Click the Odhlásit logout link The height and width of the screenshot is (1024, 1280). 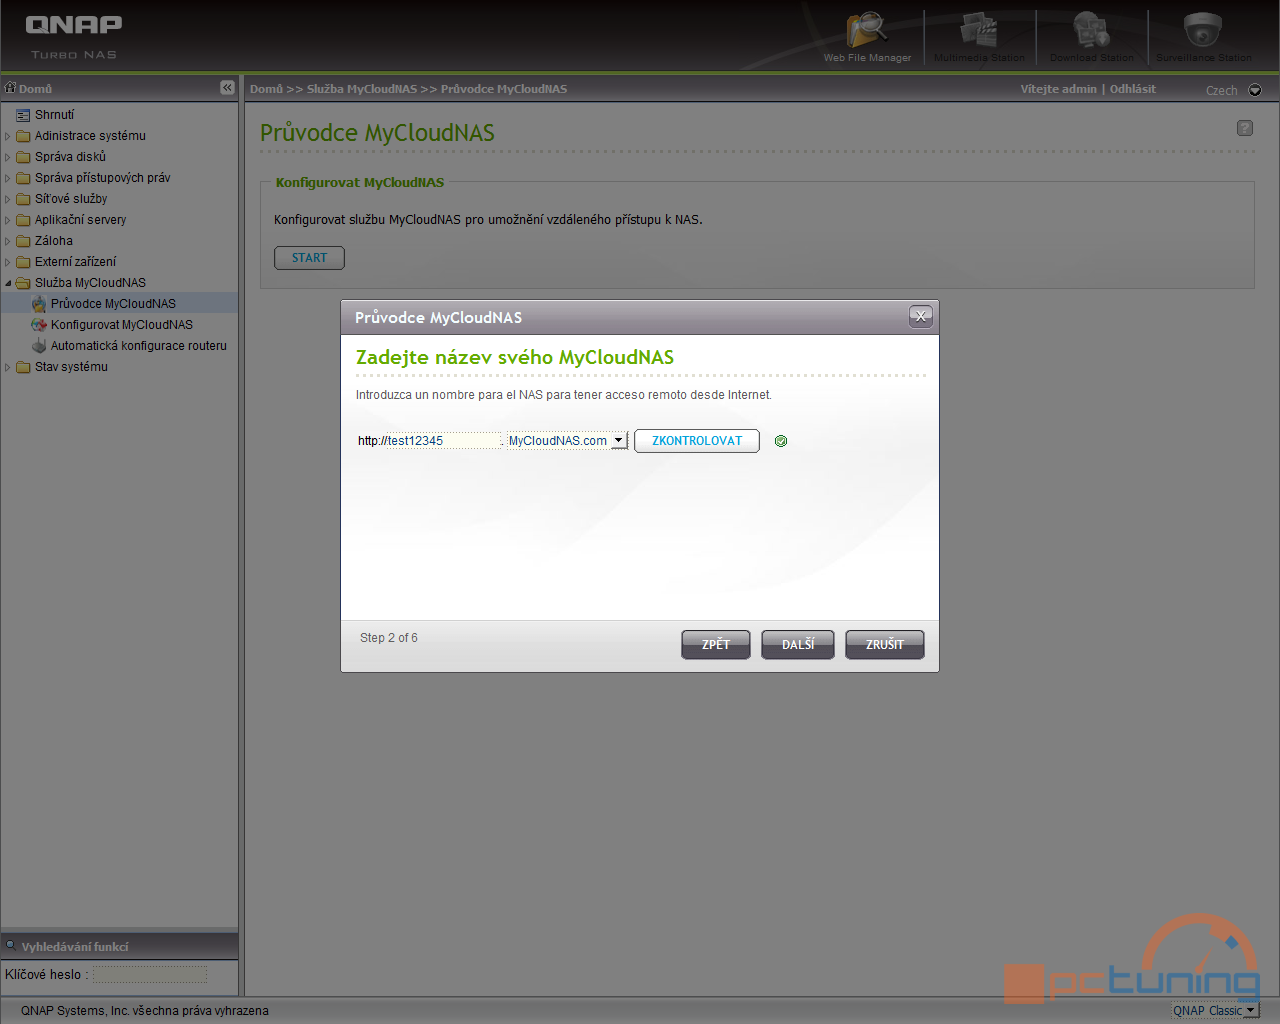[1132, 89]
